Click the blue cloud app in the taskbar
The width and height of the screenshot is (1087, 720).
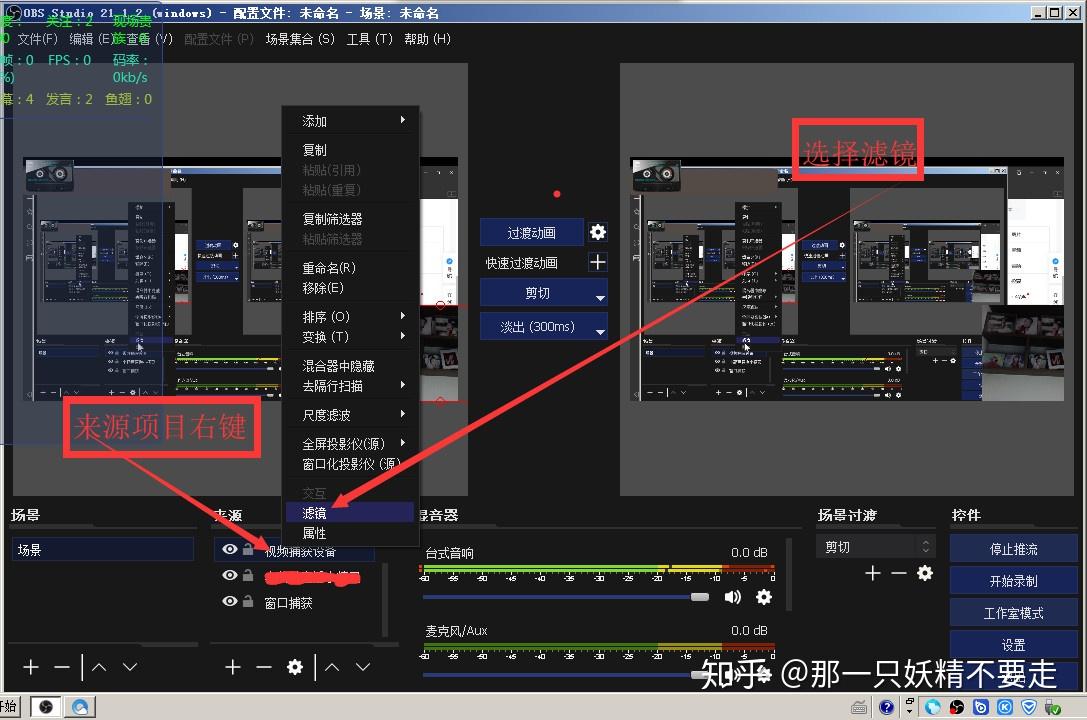[80, 707]
